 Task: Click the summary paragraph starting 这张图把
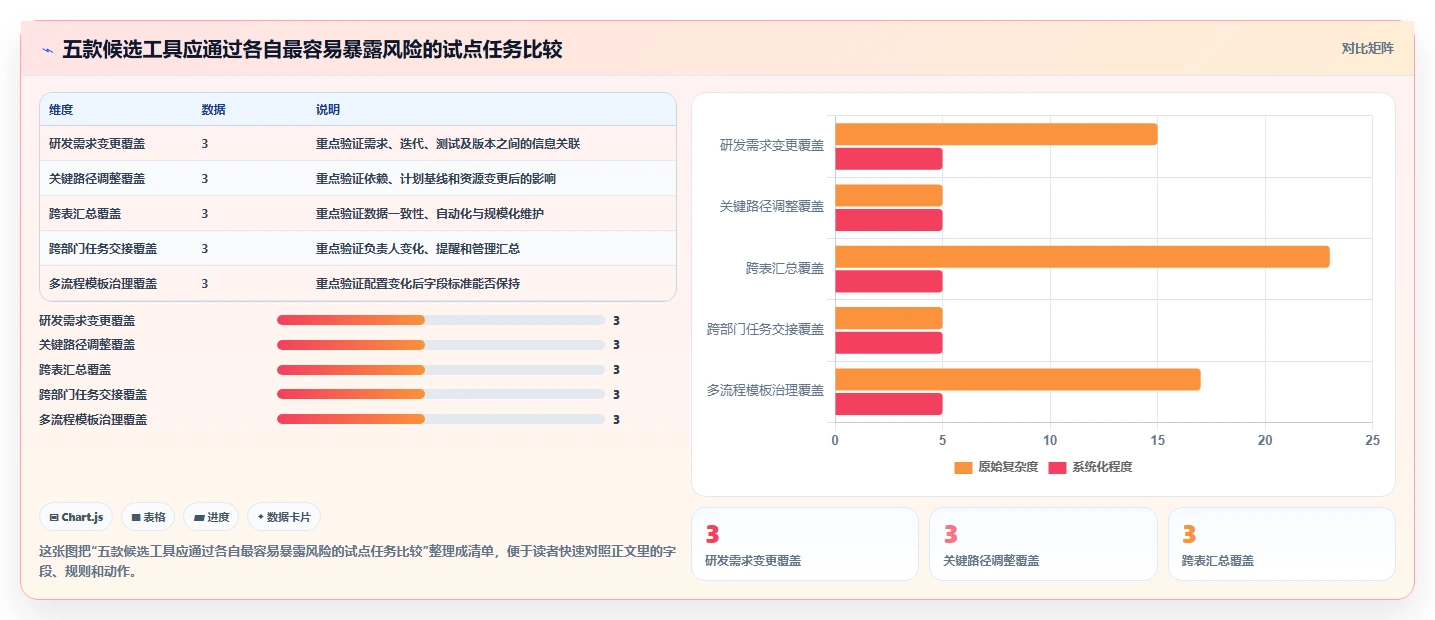(358, 561)
